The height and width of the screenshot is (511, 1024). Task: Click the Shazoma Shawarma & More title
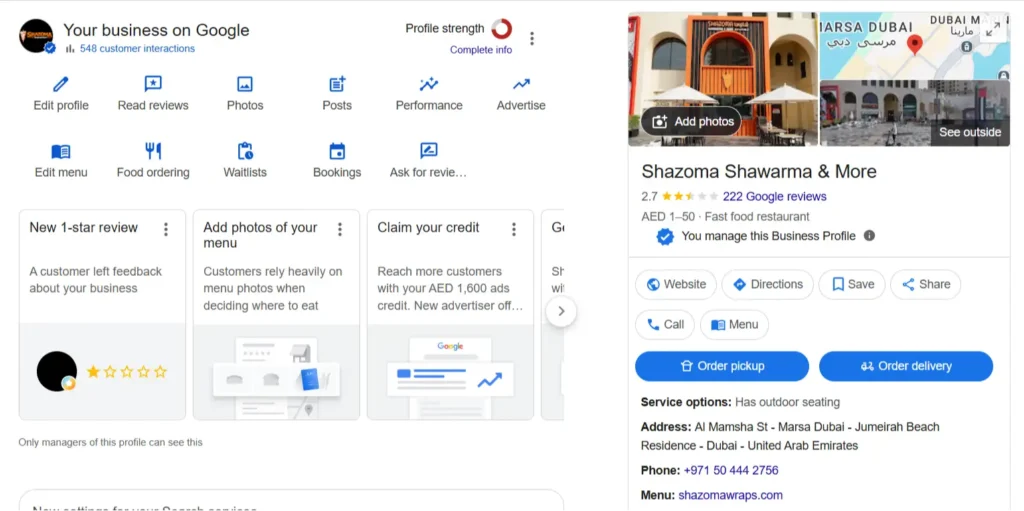[759, 171]
